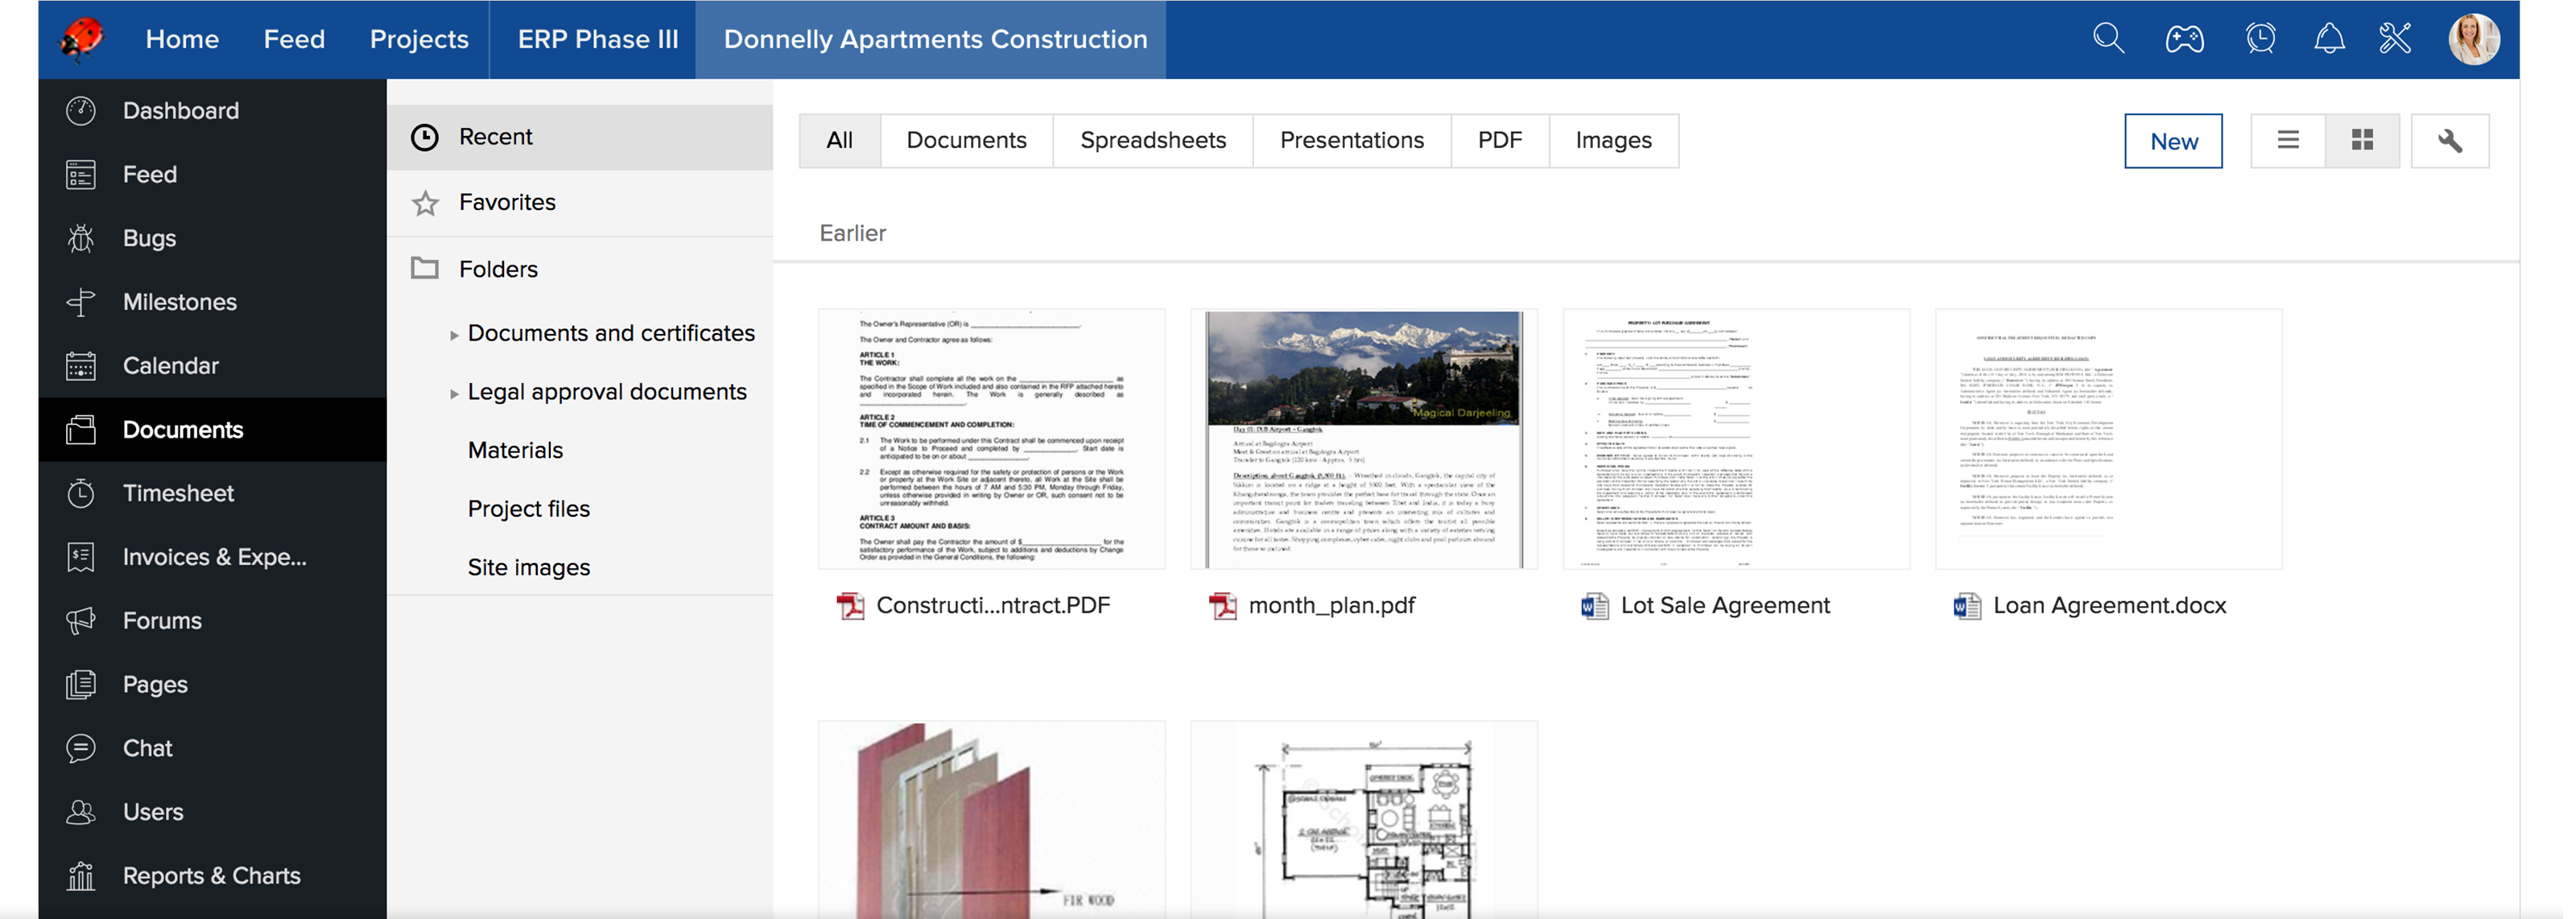Expand the Legal approval documents folder
Image resolution: width=2576 pixels, height=919 pixels.
tap(454, 394)
